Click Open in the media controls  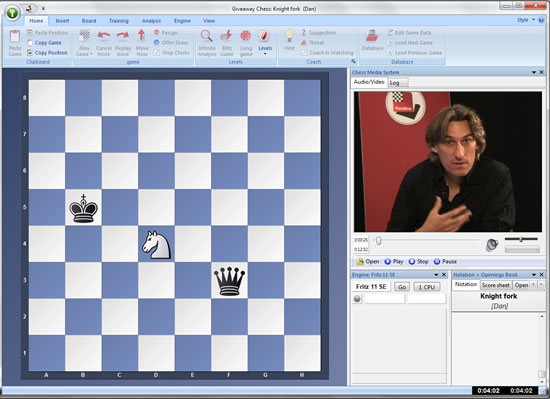tap(368, 262)
